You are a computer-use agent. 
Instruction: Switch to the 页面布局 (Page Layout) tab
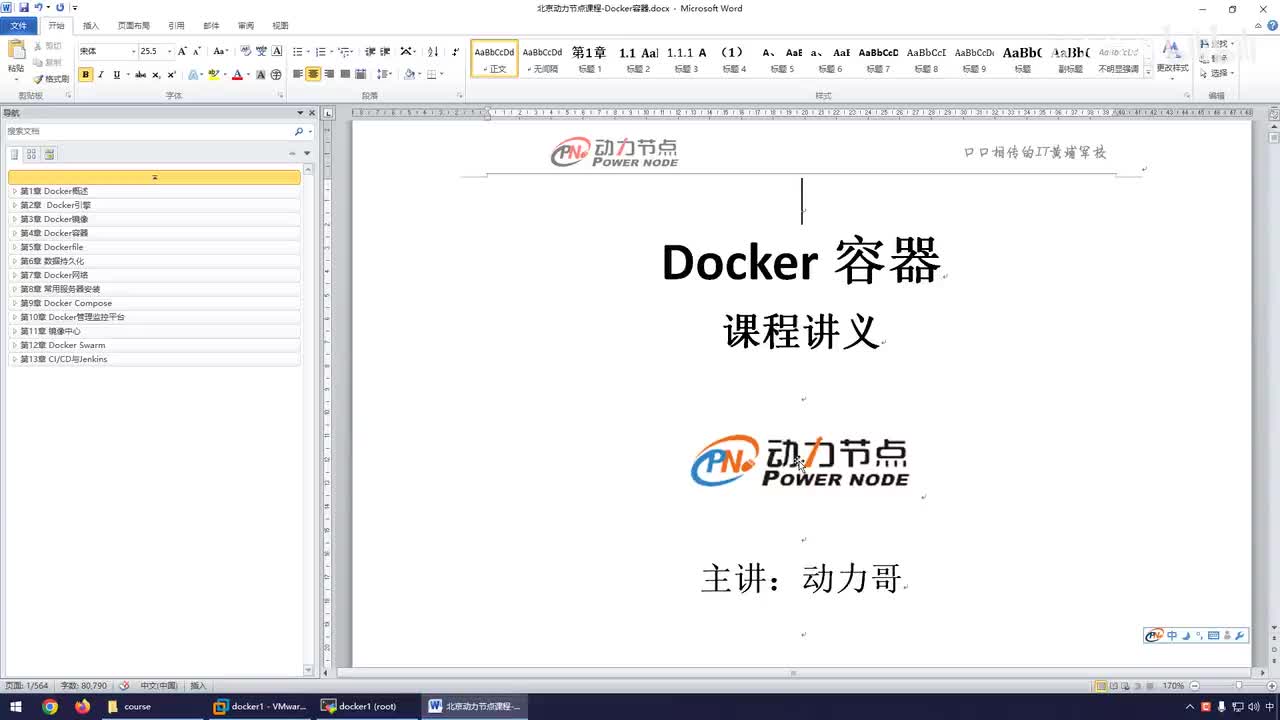pos(134,25)
